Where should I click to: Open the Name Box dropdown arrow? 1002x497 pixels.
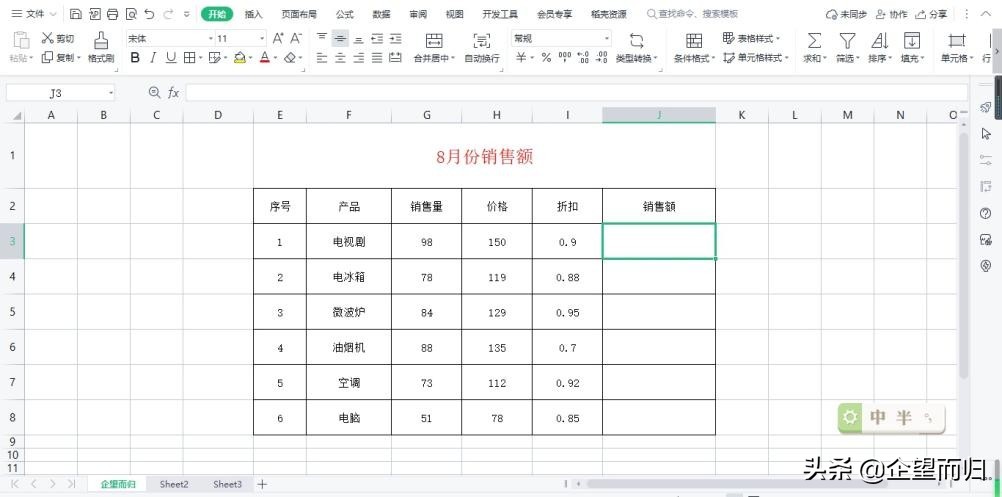tap(111, 93)
